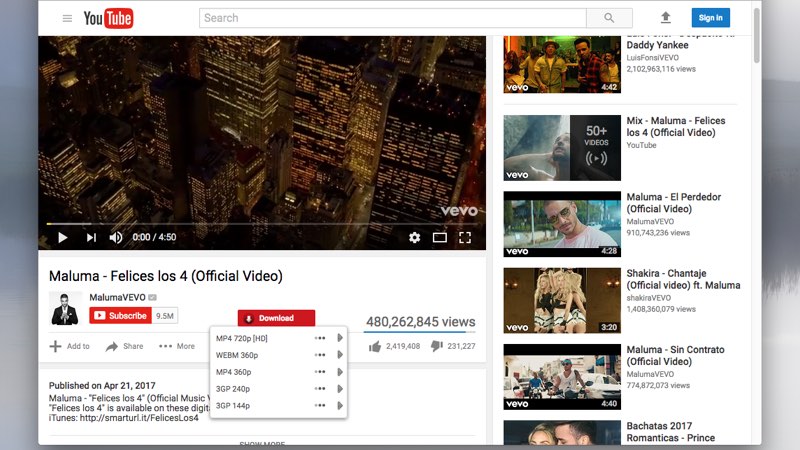The height and width of the screenshot is (450, 800).
Task: Open Shakira - Chantaje title link
Action: (x=683, y=280)
